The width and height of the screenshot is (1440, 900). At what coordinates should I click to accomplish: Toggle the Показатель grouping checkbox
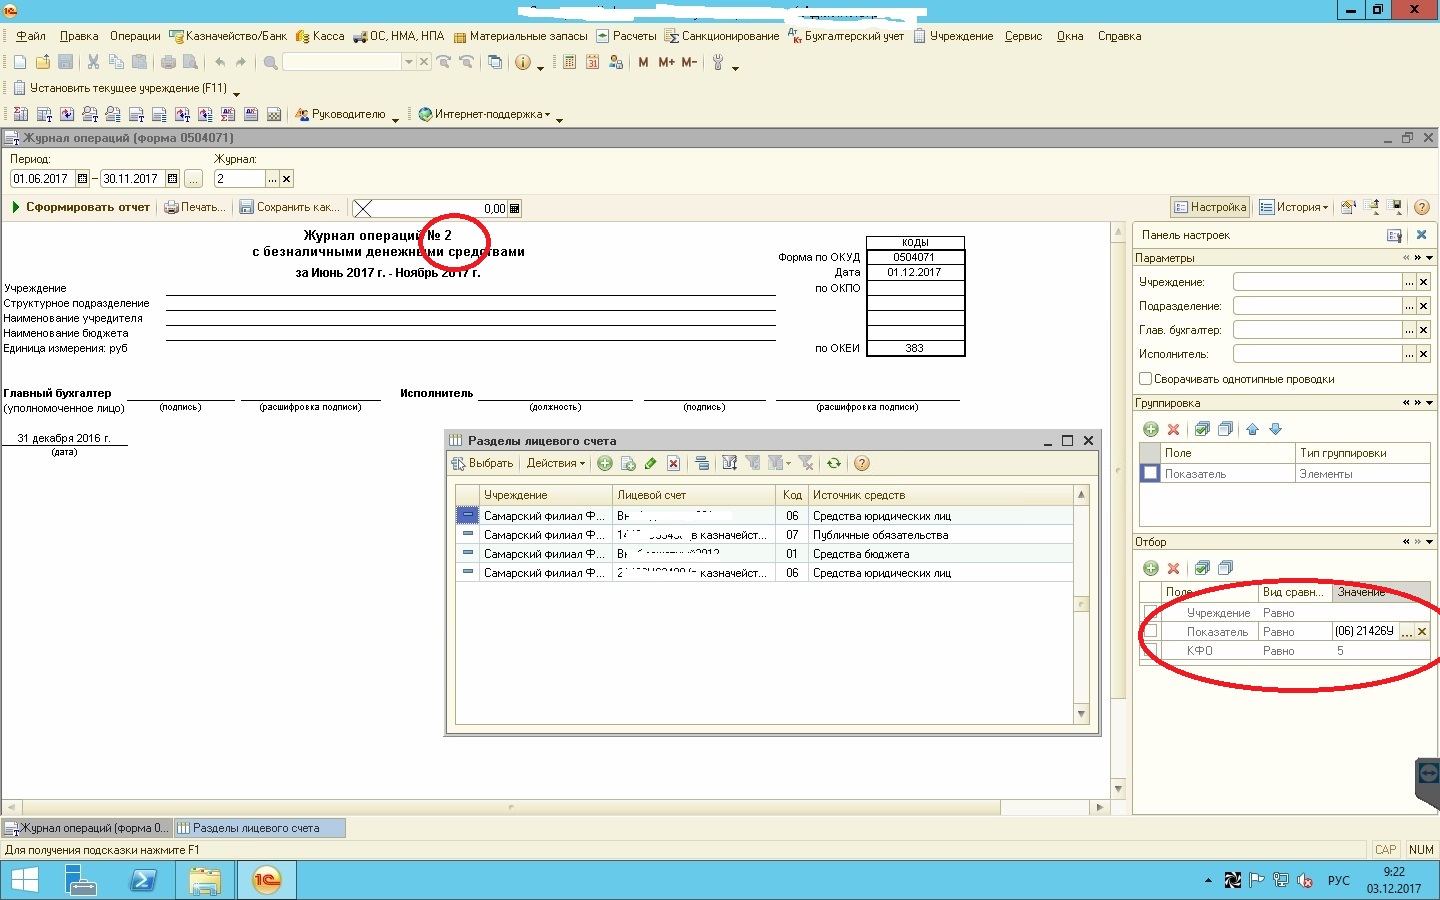(x=1150, y=473)
